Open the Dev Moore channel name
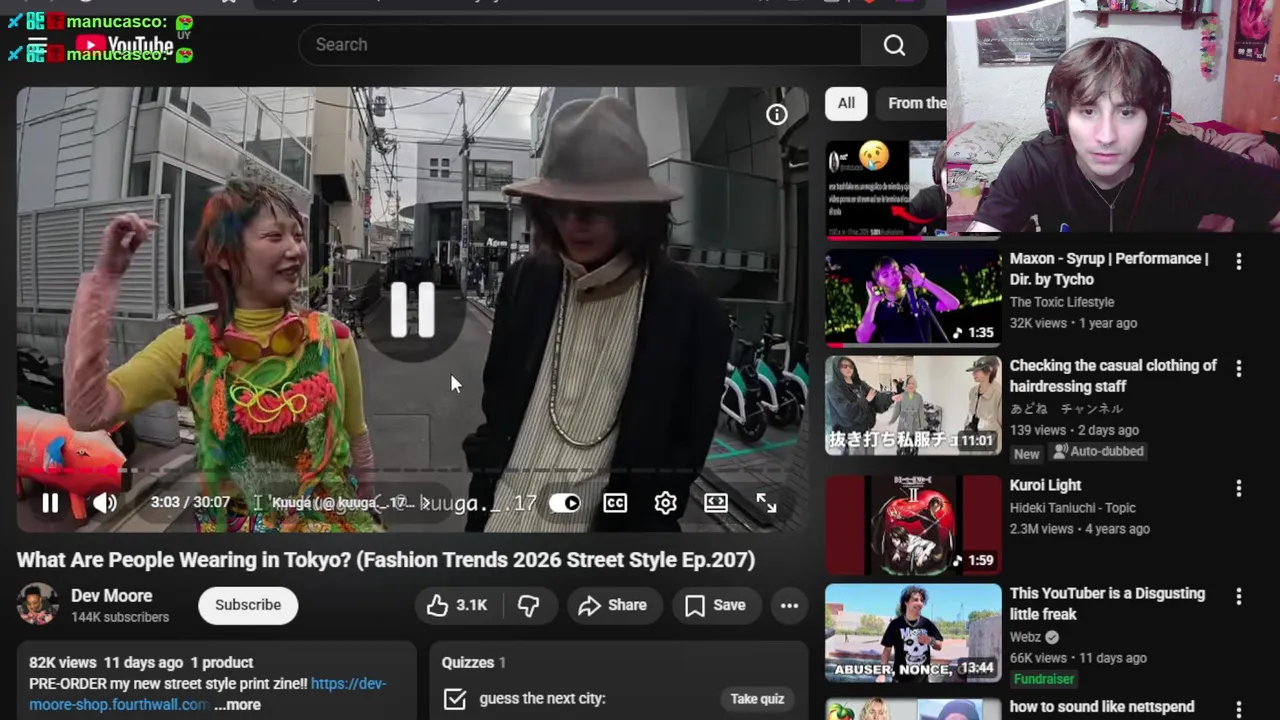This screenshot has width=1280, height=720. 112,596
